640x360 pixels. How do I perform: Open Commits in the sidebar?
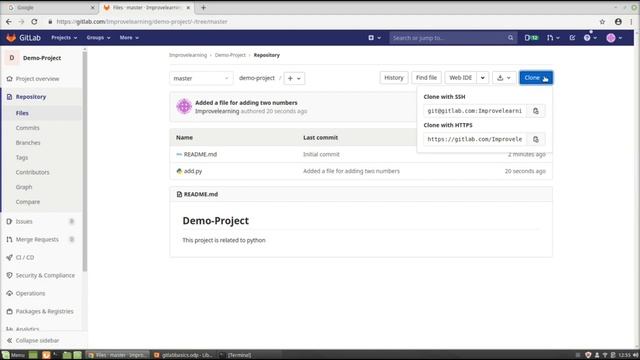pos(27,128)
